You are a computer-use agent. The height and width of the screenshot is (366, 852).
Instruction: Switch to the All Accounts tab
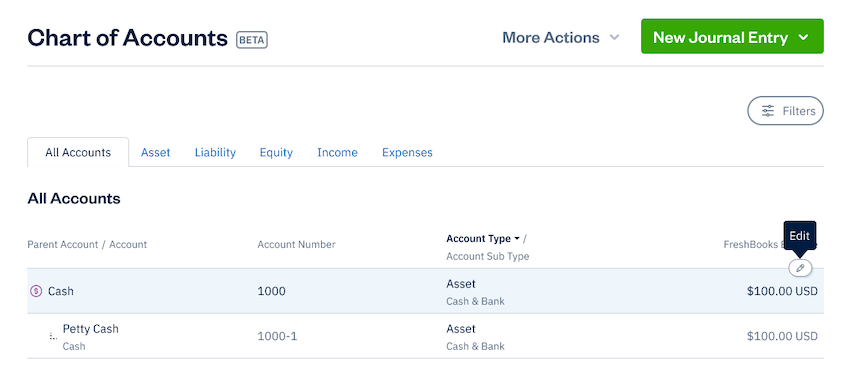tap(78, 153)
